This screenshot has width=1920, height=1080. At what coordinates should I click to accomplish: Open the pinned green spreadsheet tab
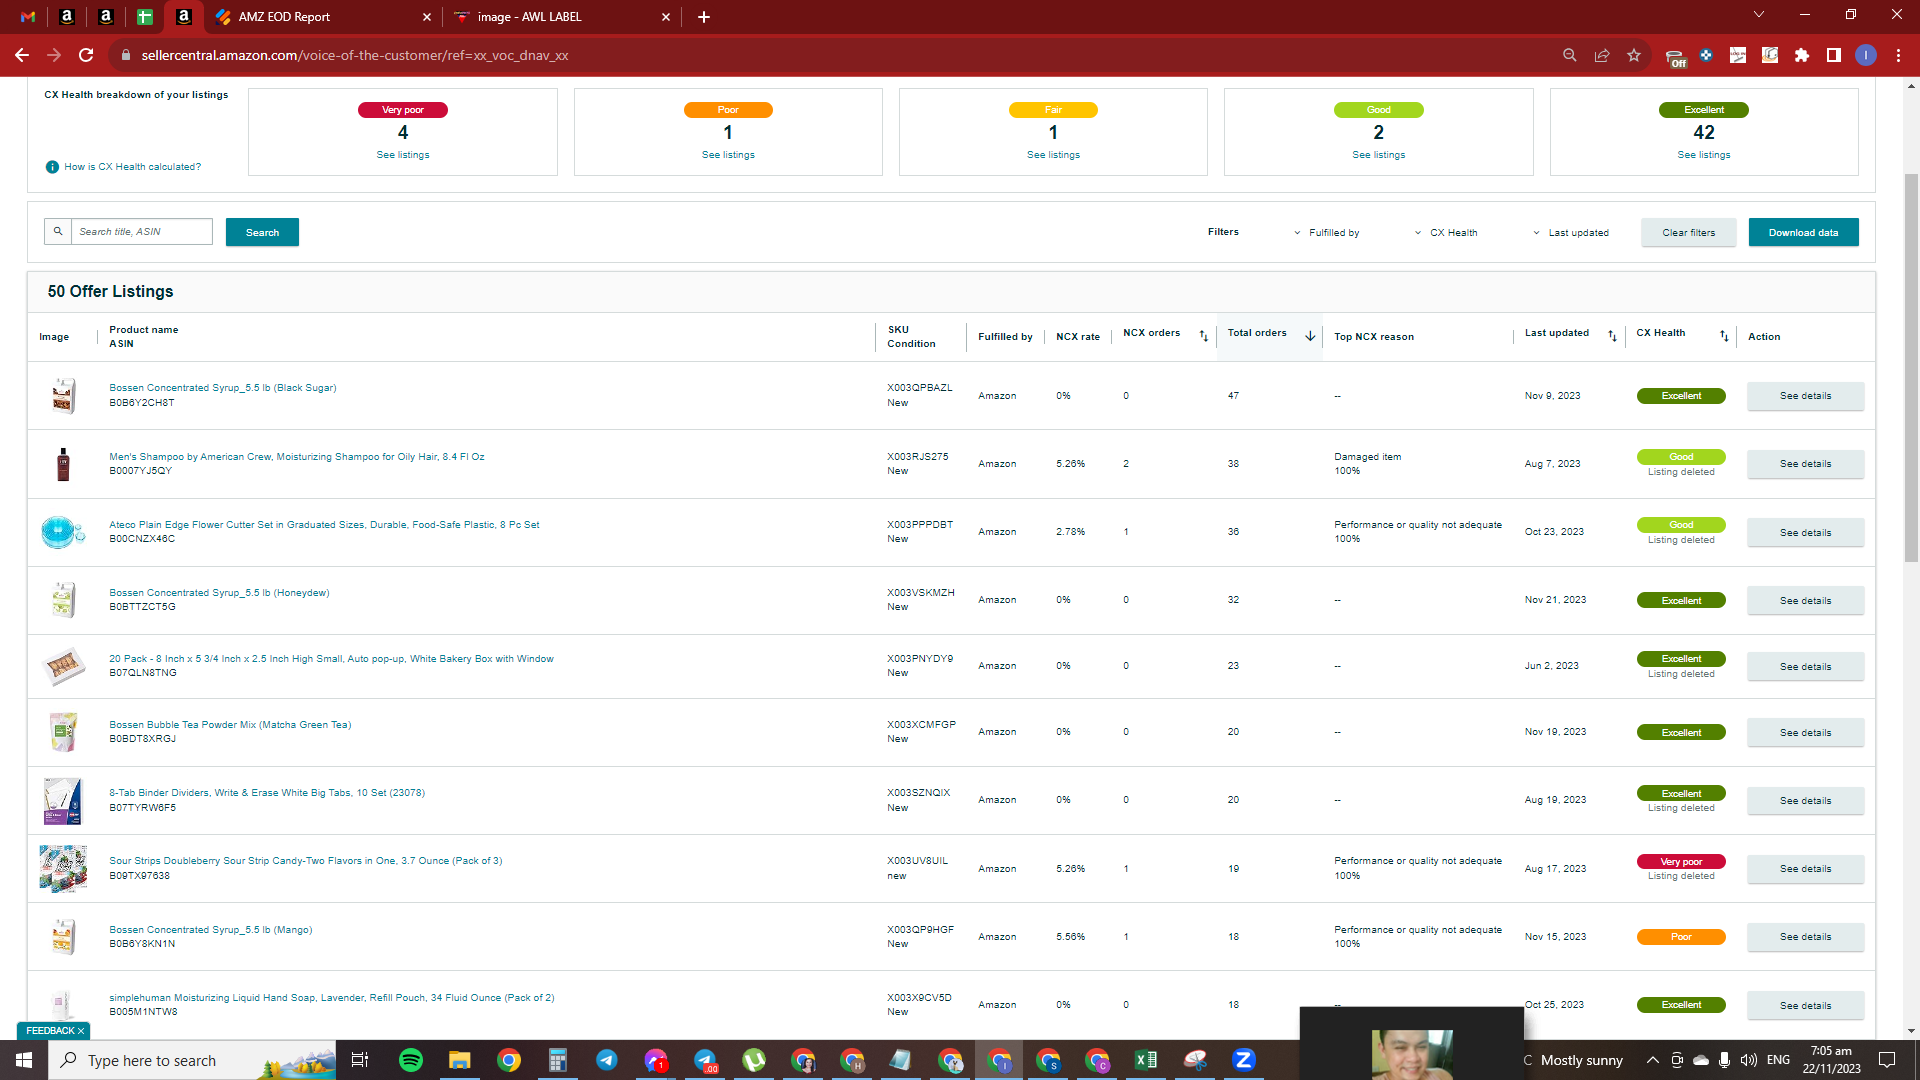145,17
